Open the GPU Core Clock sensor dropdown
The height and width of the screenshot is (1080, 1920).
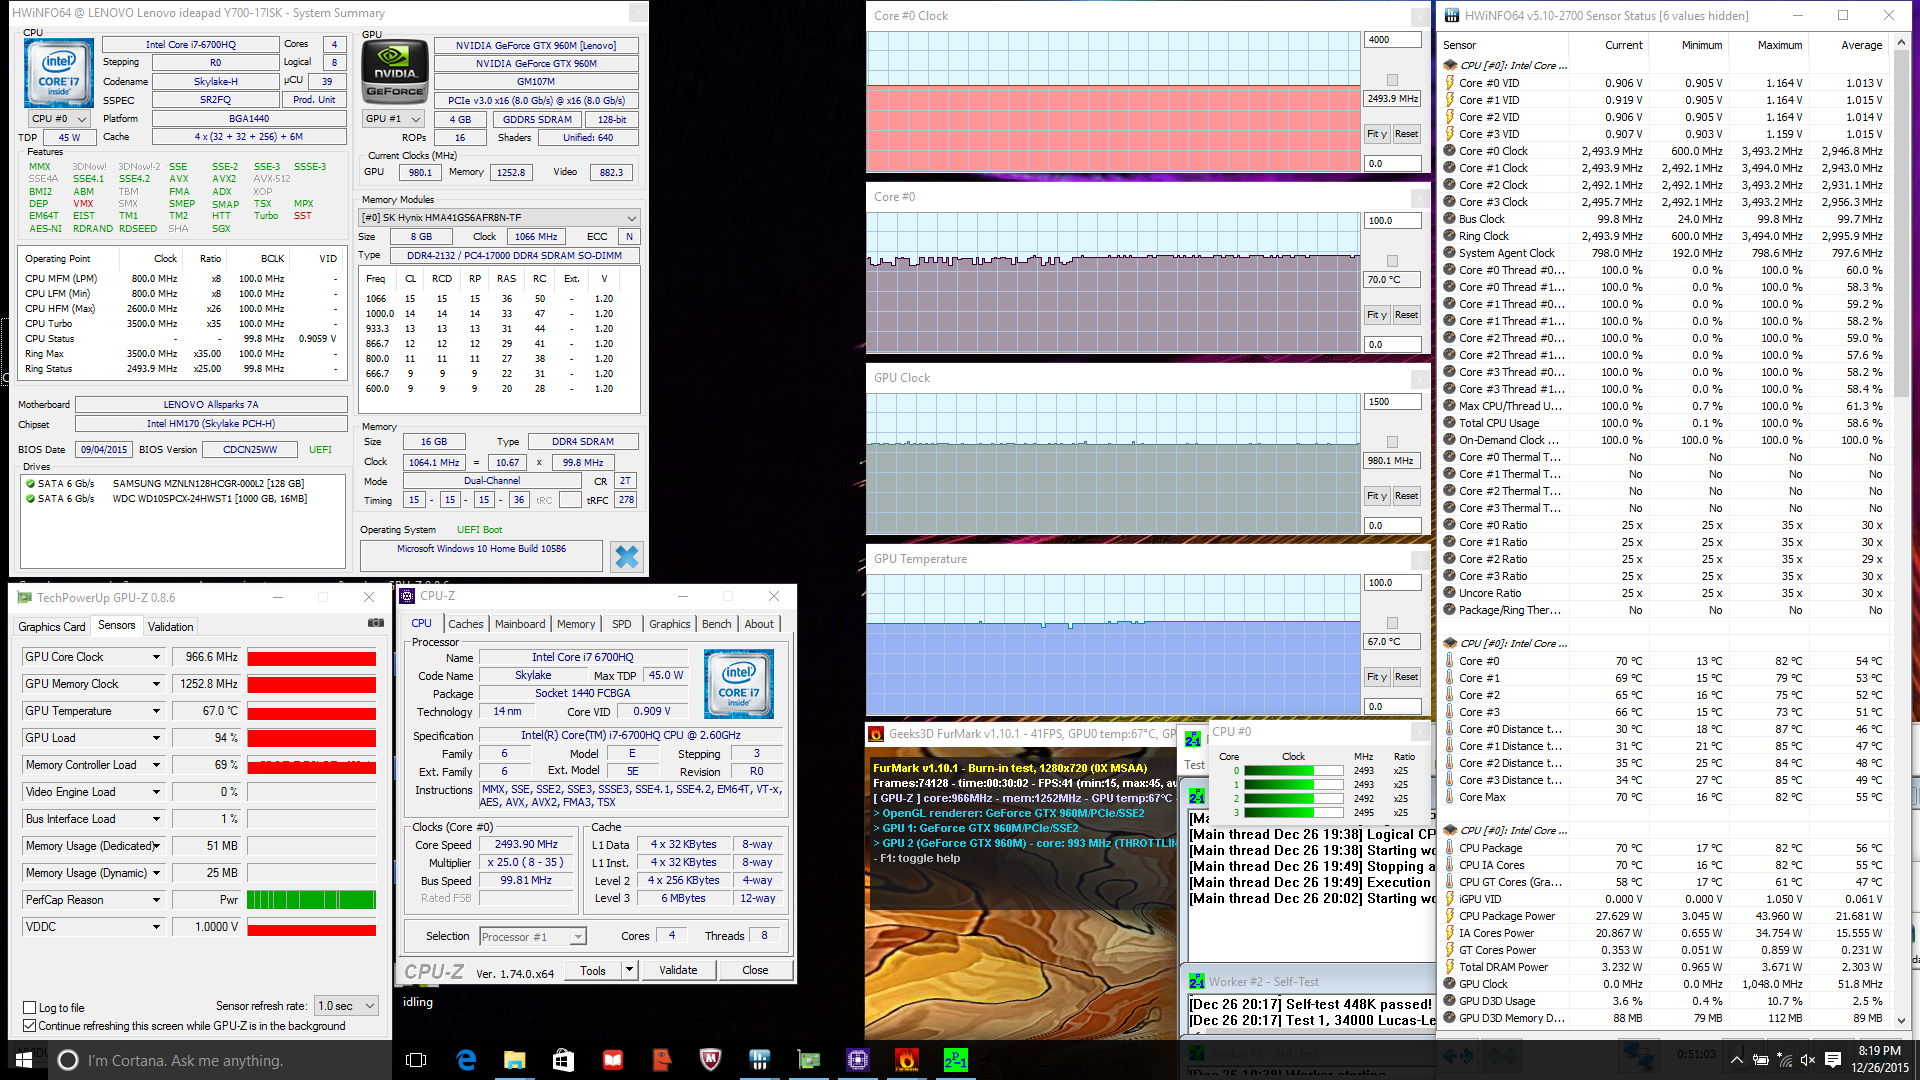[156, 657]
